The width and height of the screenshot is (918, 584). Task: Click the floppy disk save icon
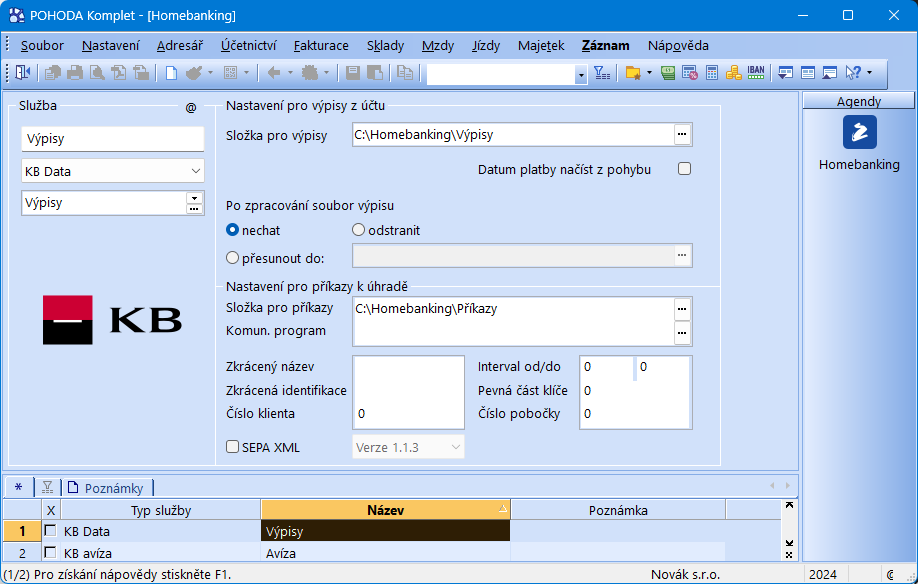coord(352,73)
